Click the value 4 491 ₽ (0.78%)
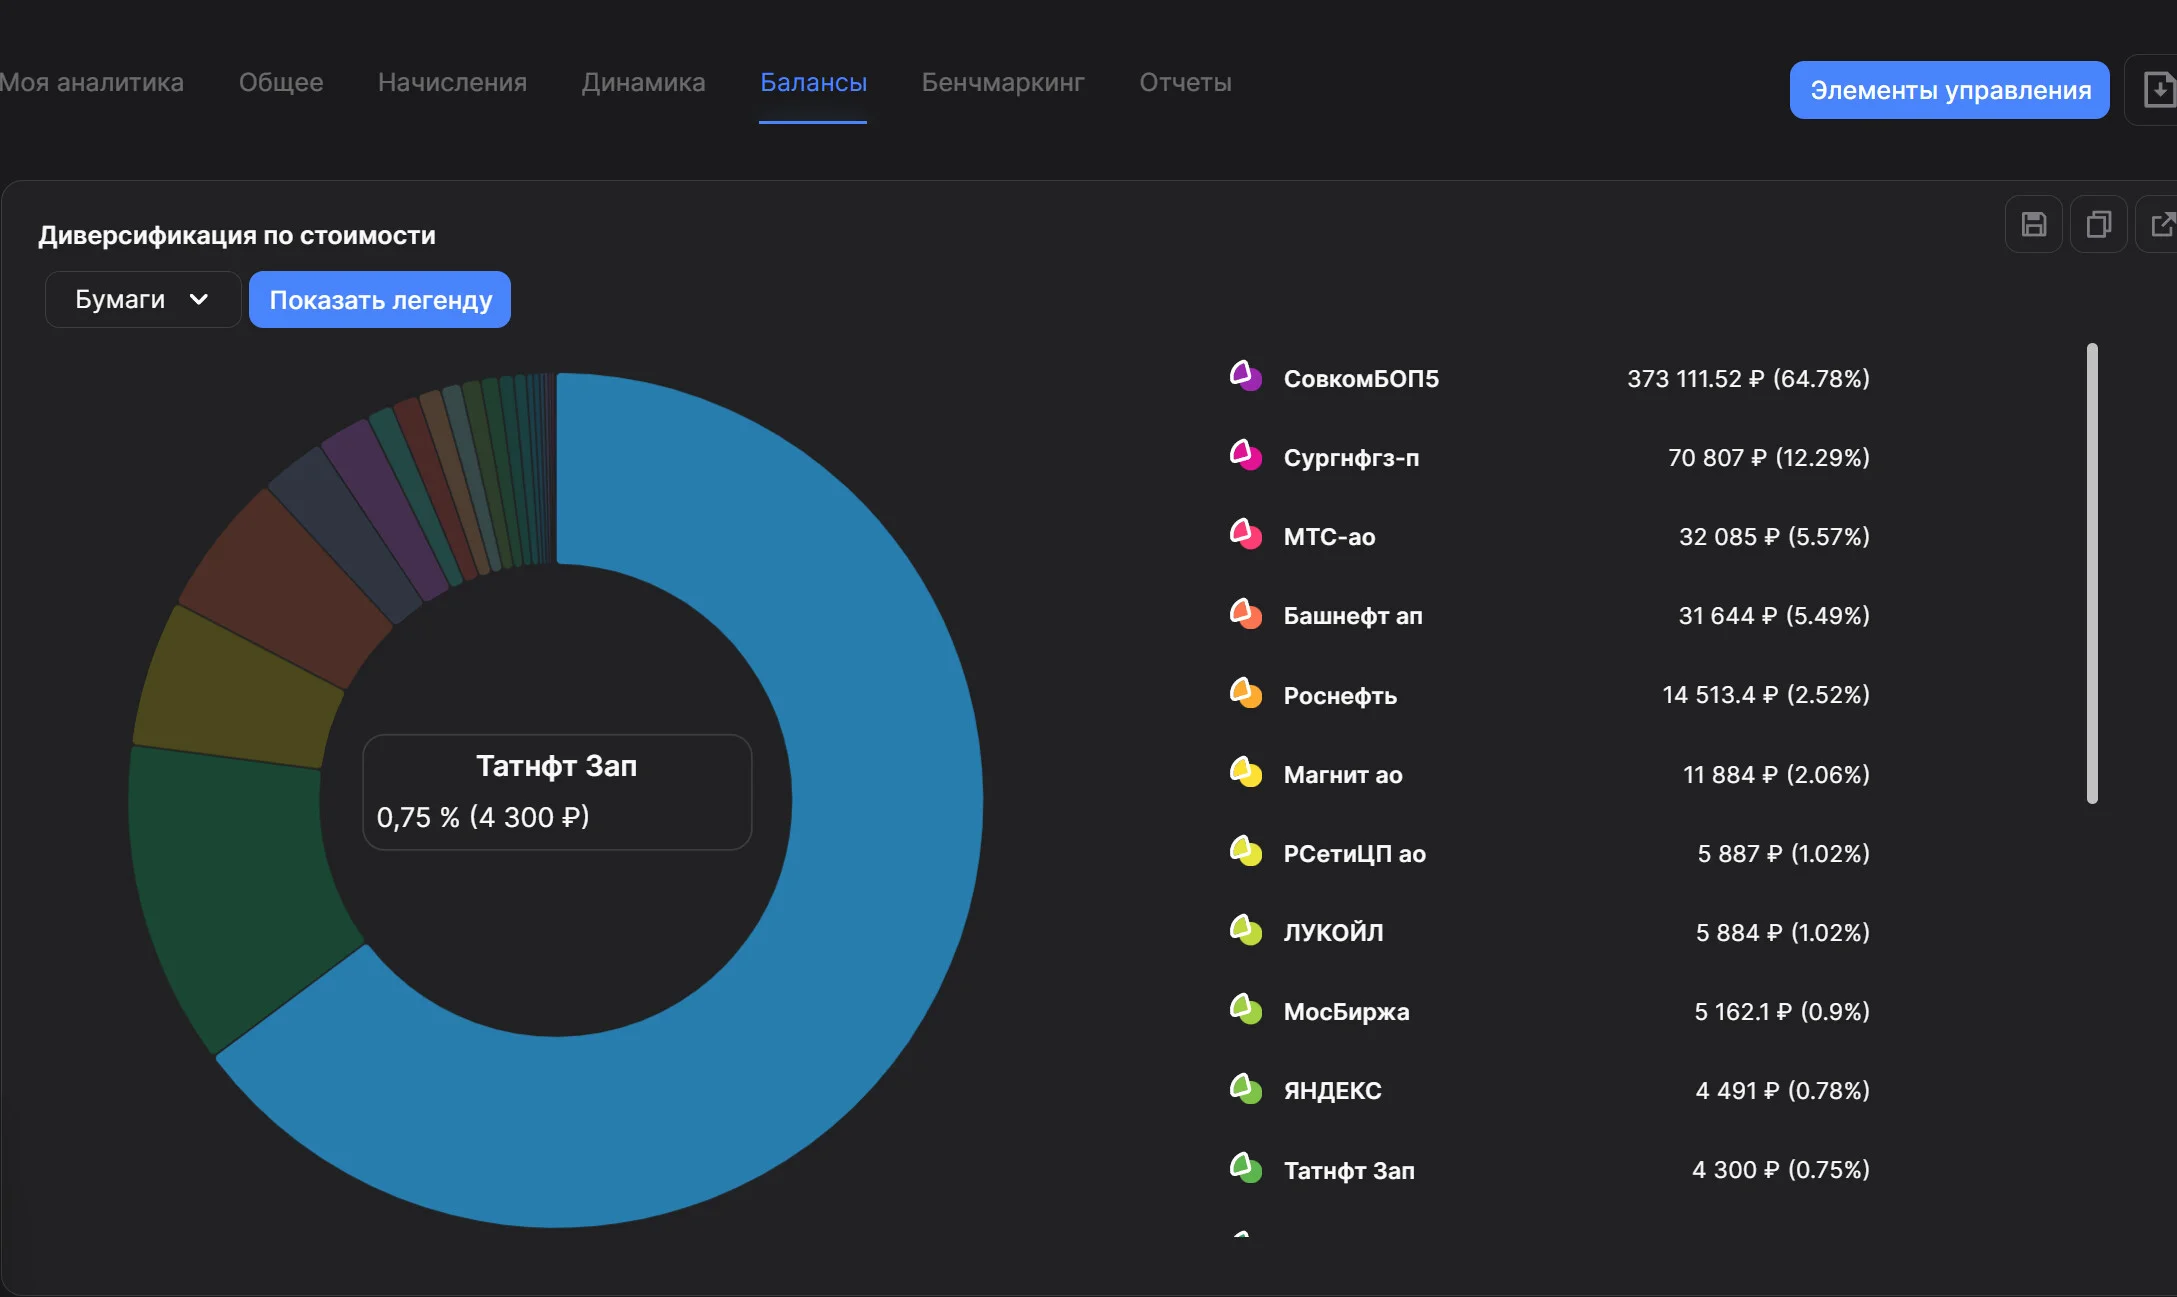 [1782, 1090]
